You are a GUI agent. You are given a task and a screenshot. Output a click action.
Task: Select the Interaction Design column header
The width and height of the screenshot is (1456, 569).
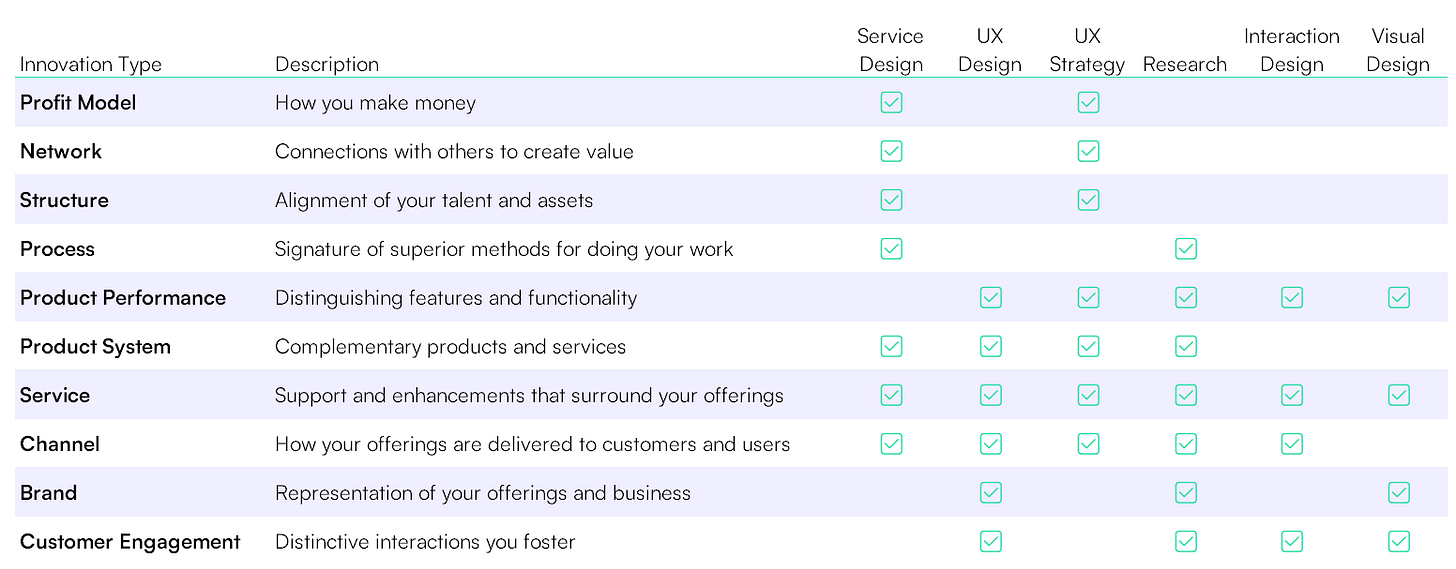tap(1292, 50)
